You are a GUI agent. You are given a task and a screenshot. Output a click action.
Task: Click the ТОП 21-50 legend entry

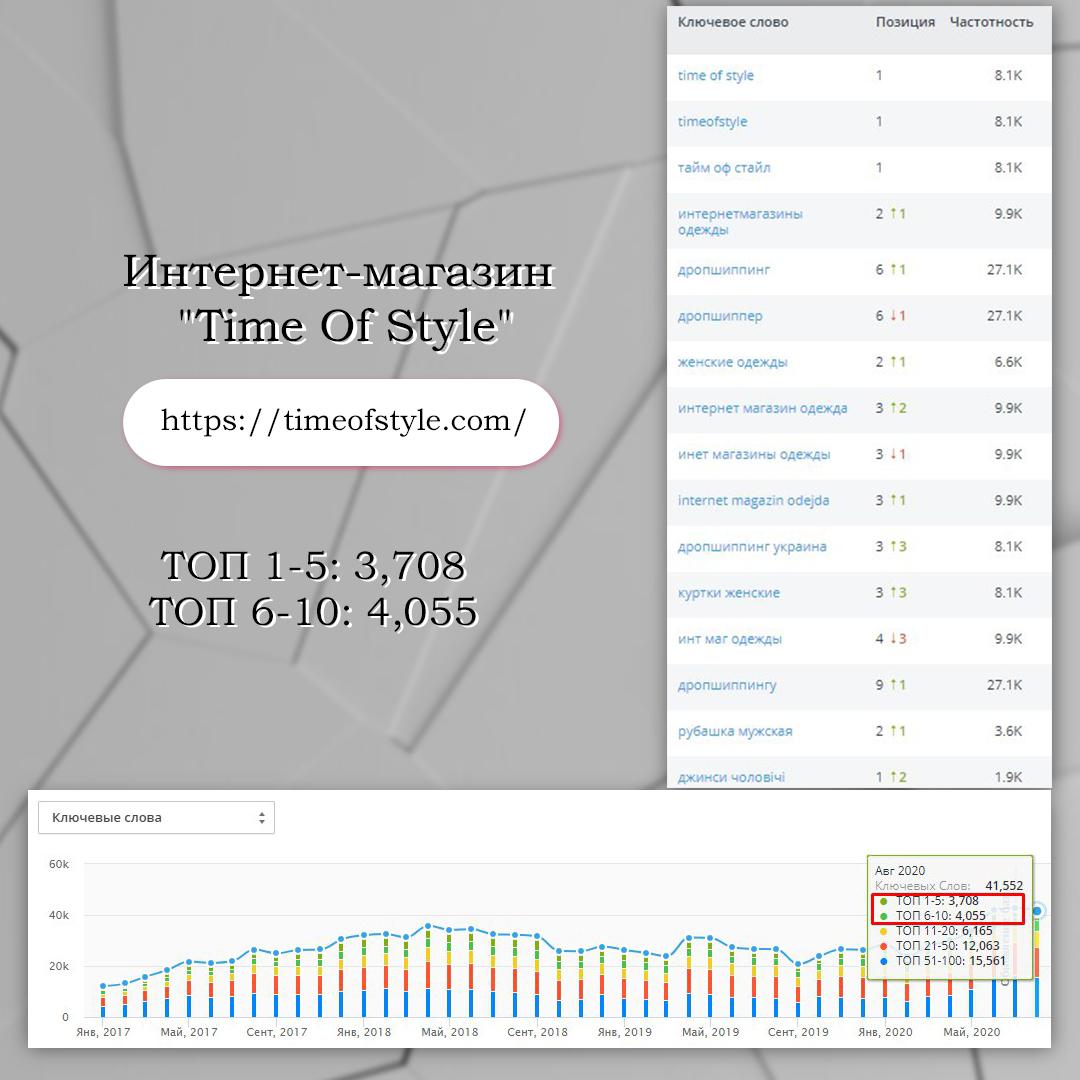pyautogui.click(x=939, y=946)
